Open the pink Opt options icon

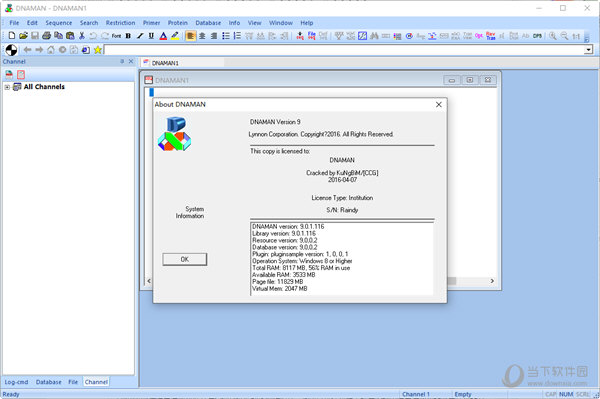coord(479,36)
